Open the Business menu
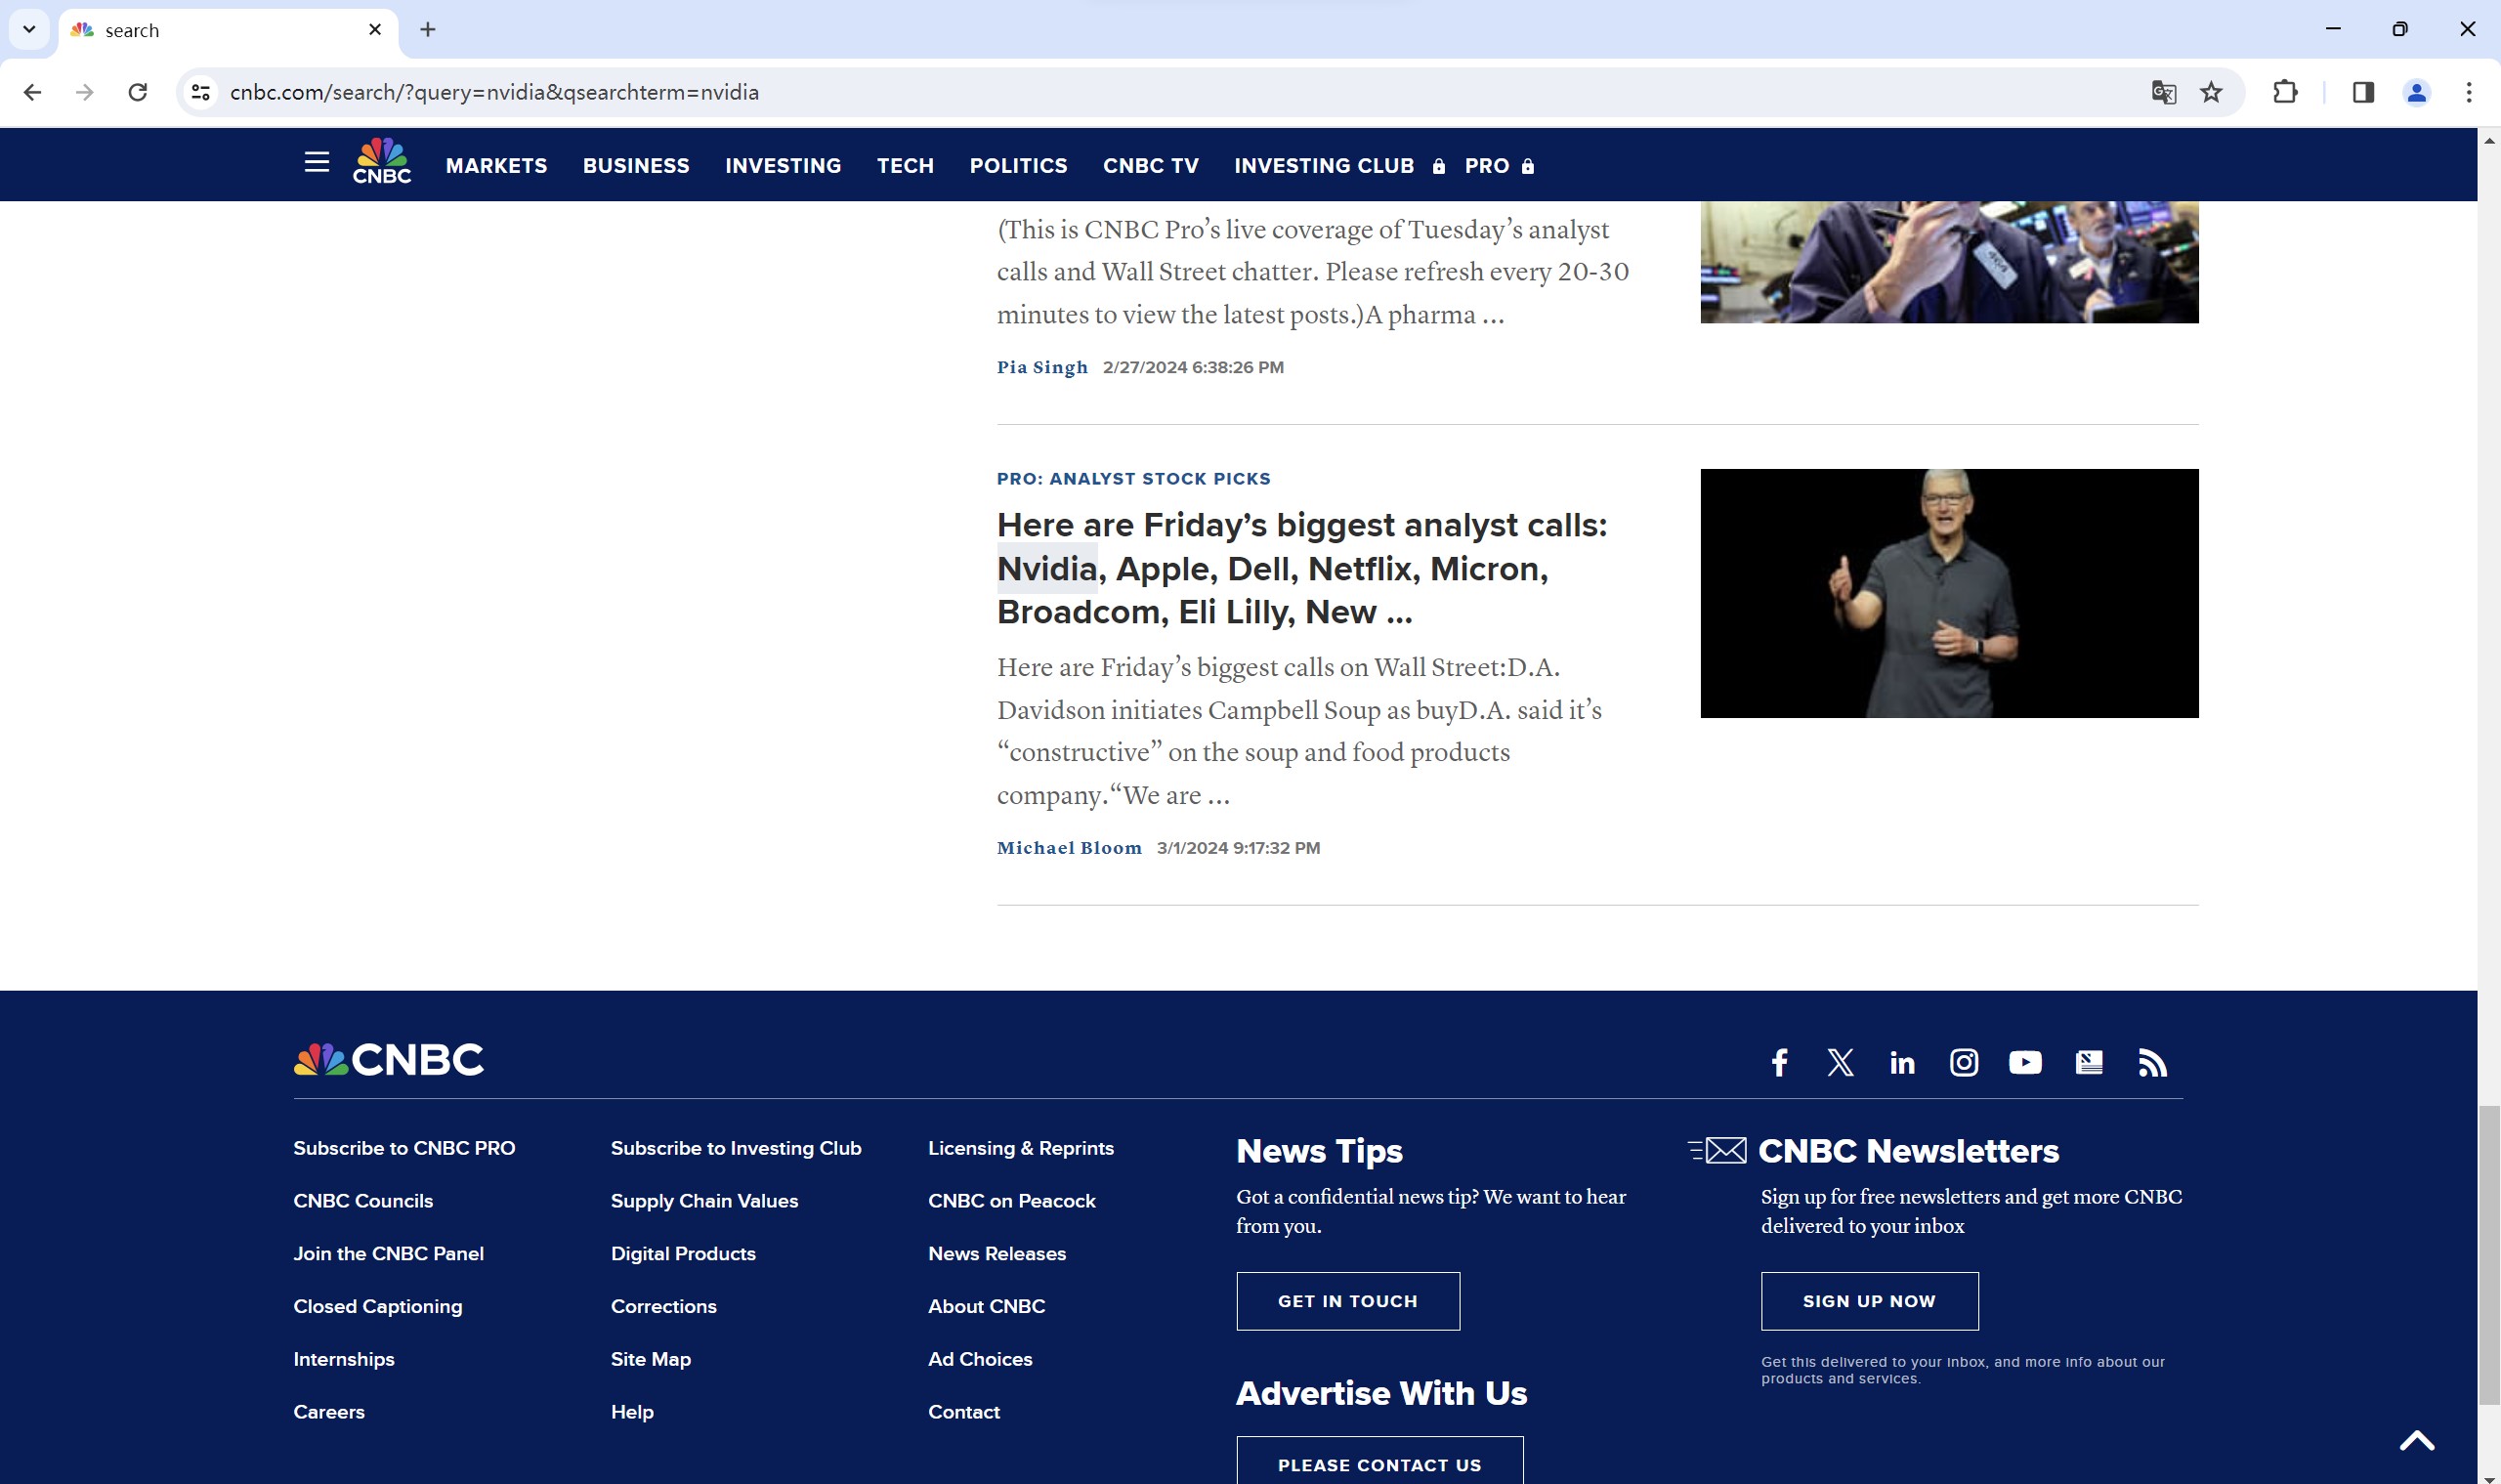Image resolution: width=2501 pixels, height=1484 pixels. (636, 166)
